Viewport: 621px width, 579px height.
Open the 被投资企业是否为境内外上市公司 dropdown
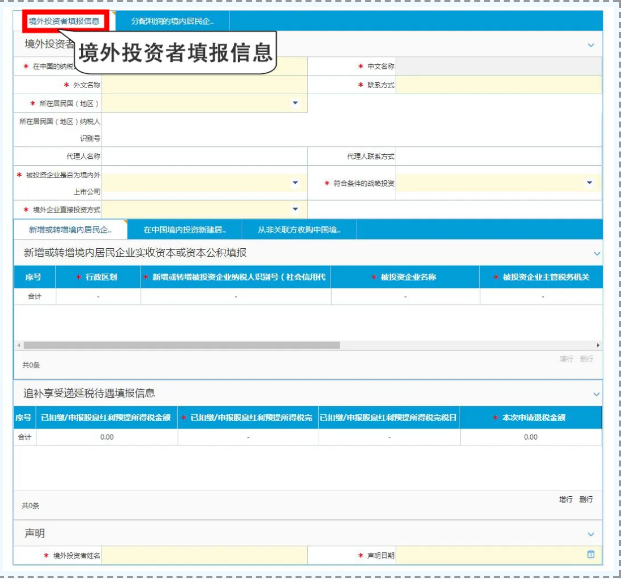[295, 183]
